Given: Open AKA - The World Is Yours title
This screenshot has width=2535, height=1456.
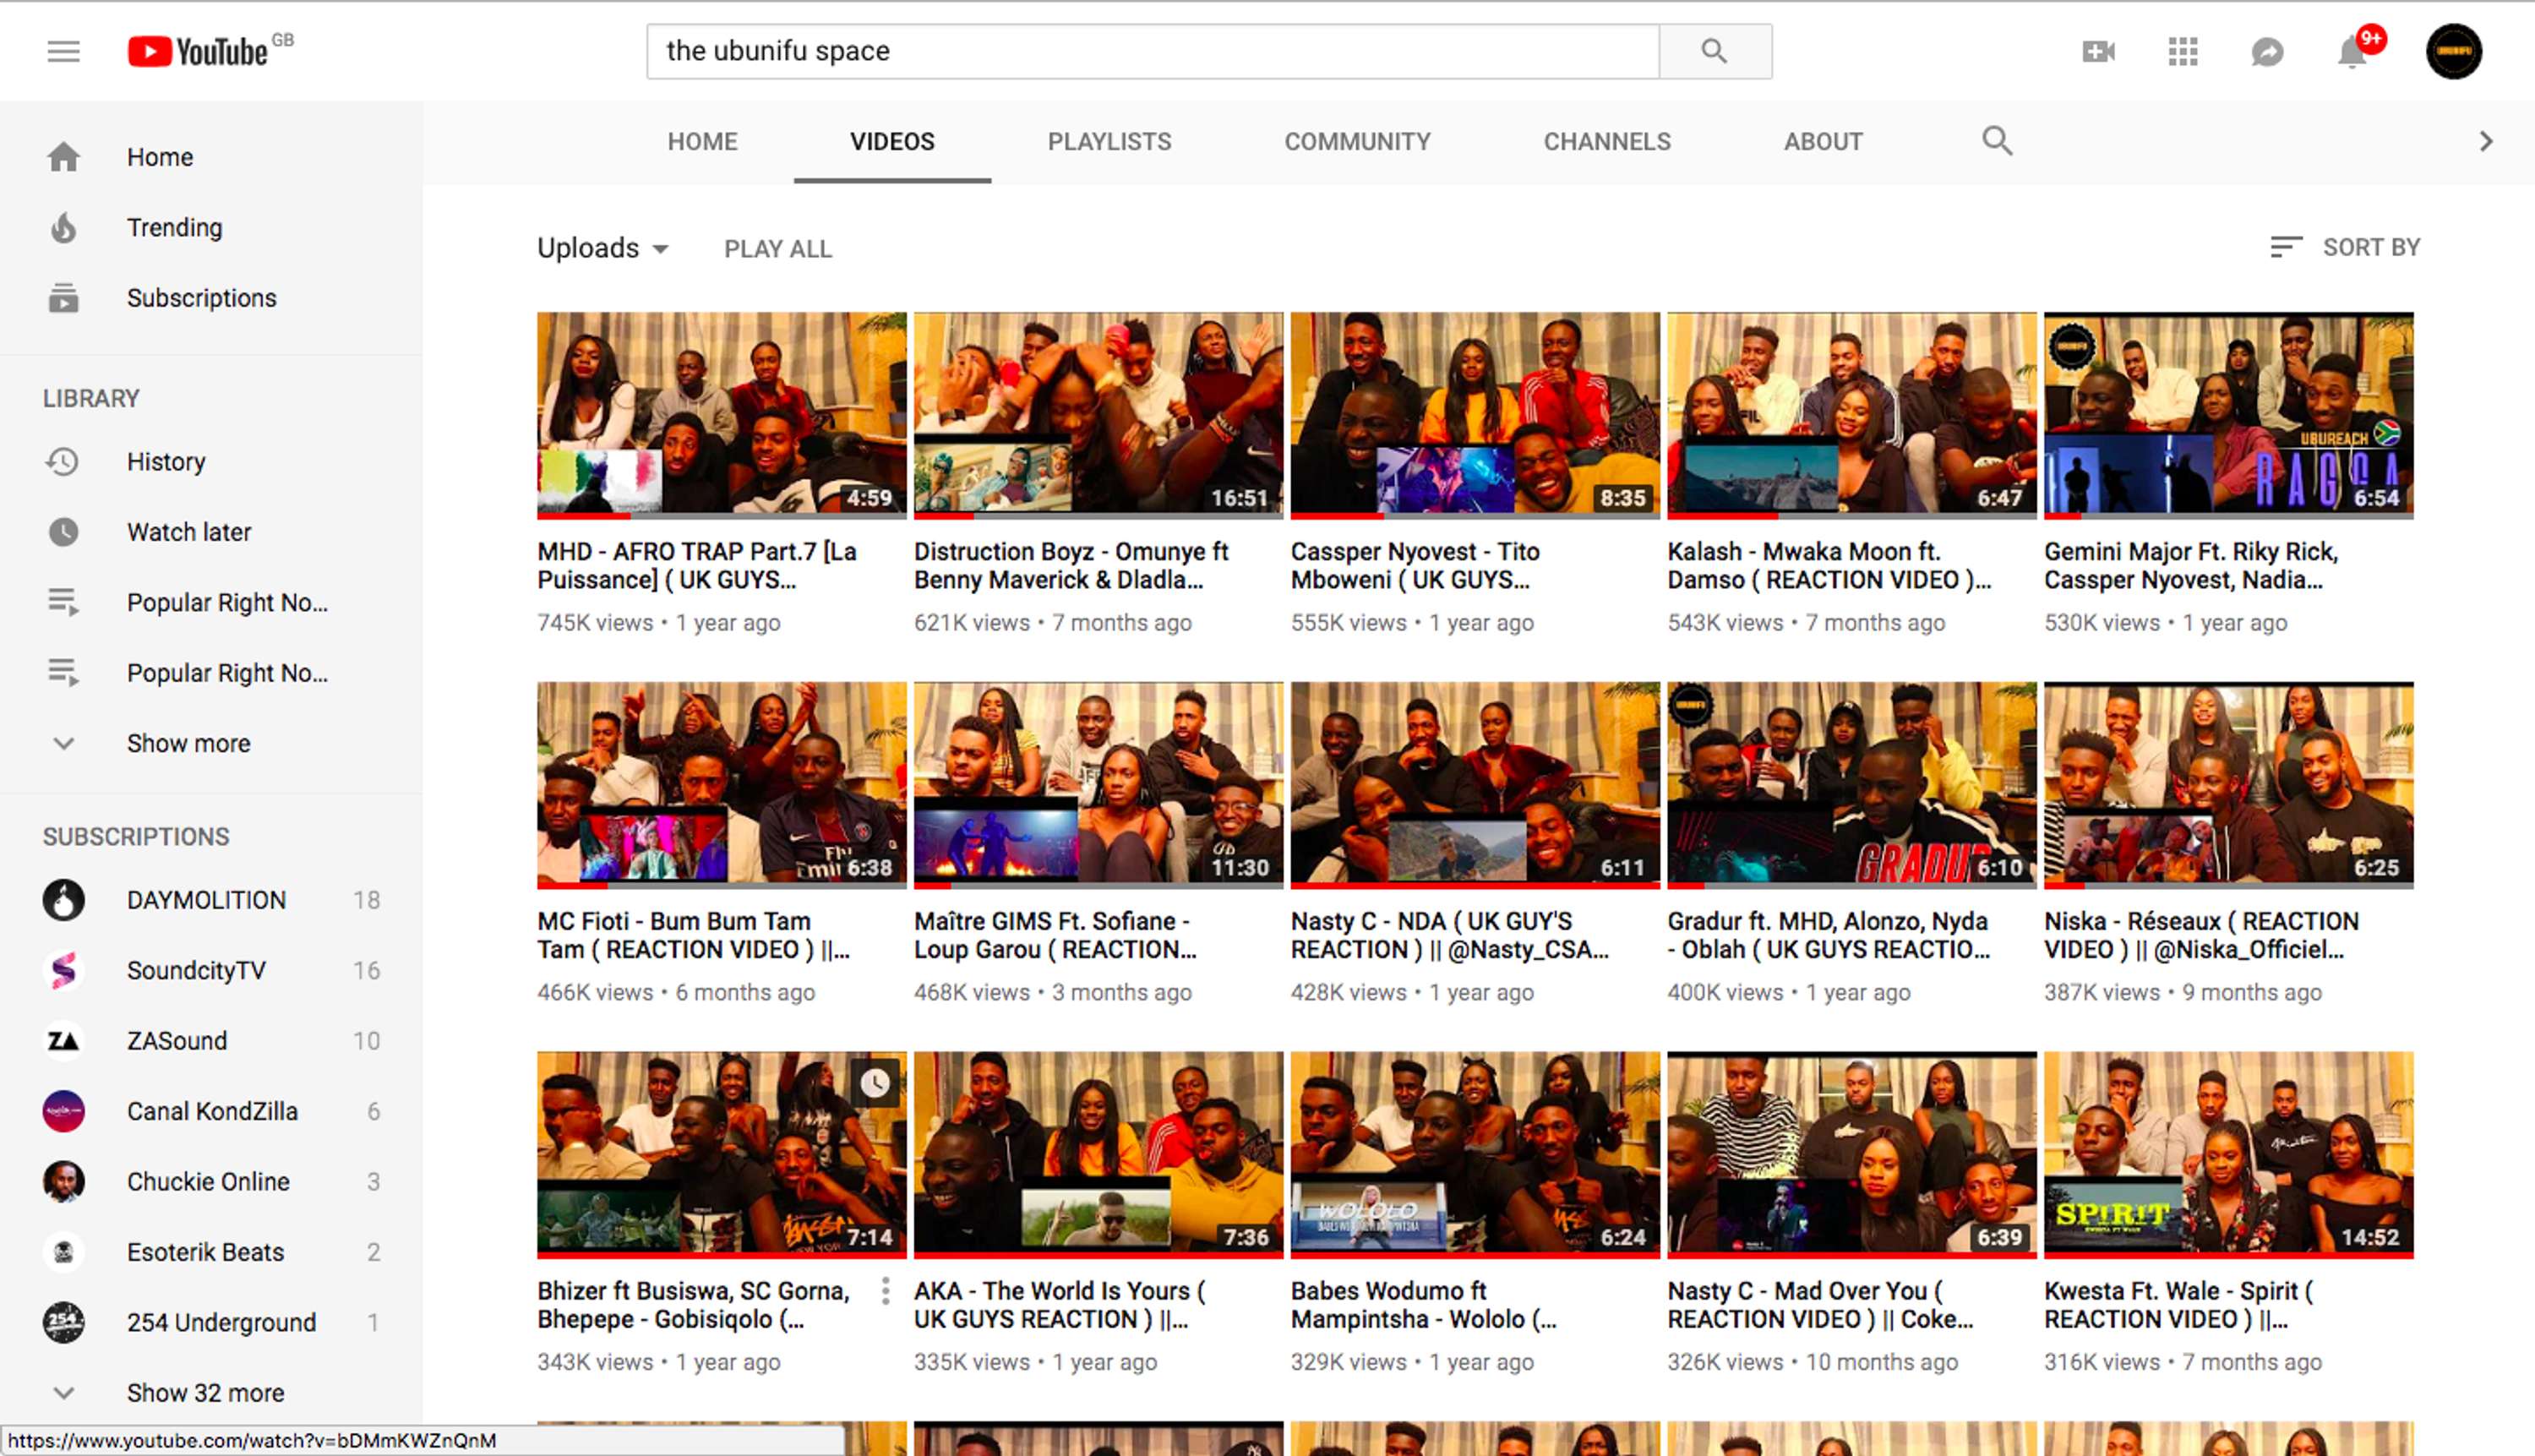Looking at the screenshot, I should point(1059,1304).
